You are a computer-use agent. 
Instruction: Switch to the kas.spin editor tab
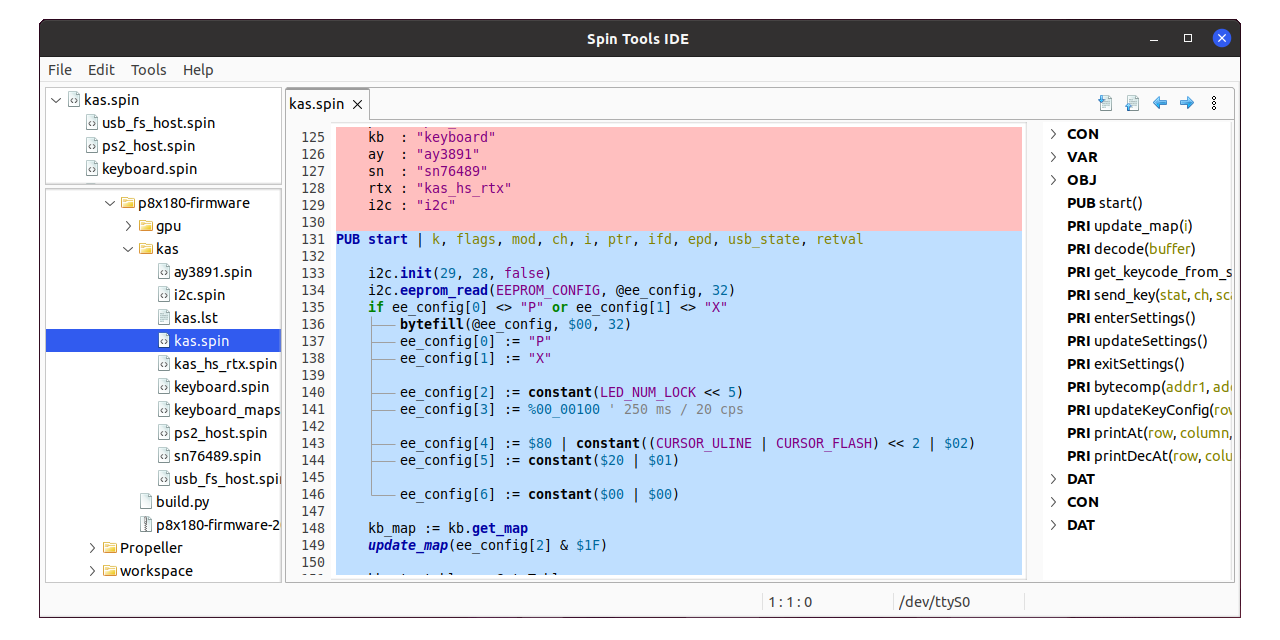coord(318,103)
